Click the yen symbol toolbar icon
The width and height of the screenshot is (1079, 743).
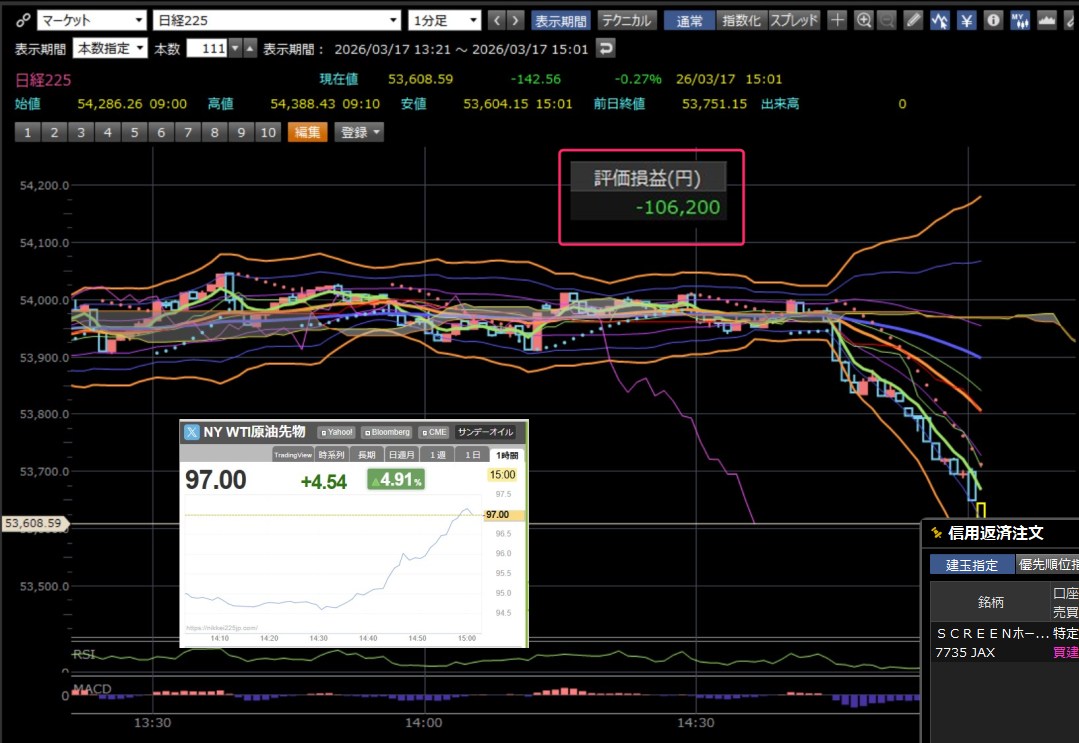pos(966,20)
